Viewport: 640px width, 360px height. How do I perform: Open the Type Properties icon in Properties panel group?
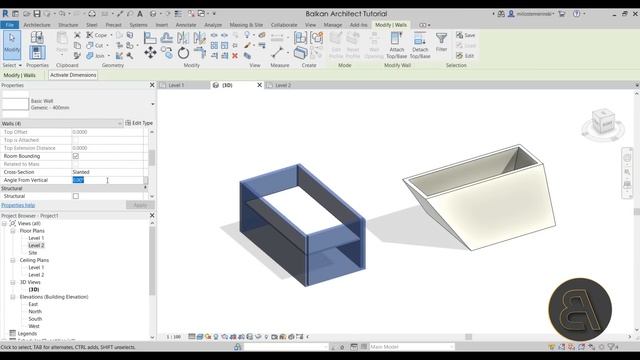tap(37, 38)
